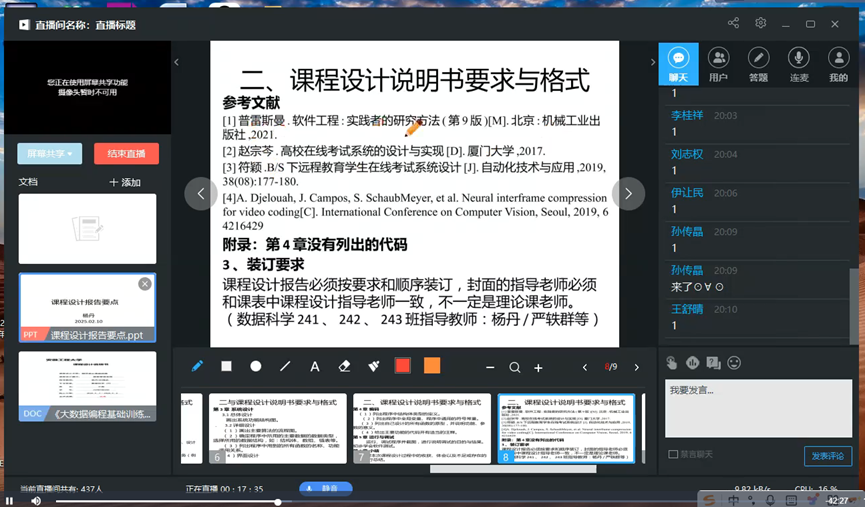Click the clear-all brush icon
This screenshot has width=865, height=507.
(374, 367)
